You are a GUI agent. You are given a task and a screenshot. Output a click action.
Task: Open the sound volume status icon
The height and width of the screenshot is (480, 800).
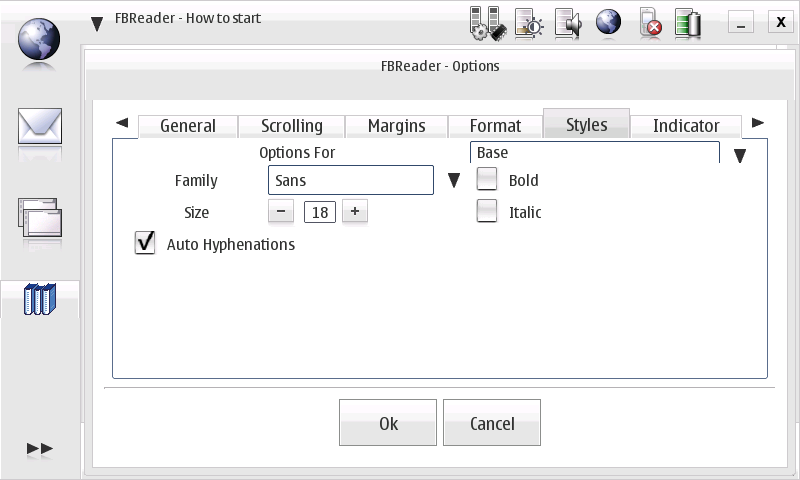tap(568, 23)
